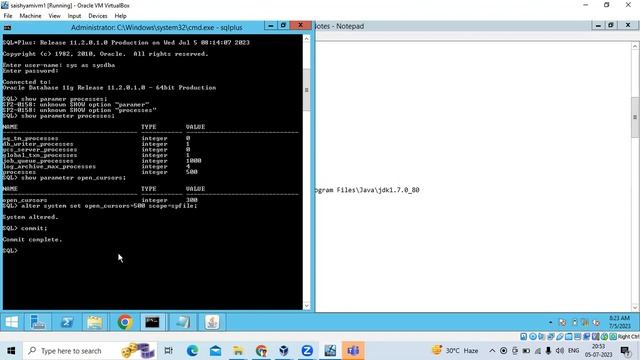
Task: Switch to cmd.exe in guest taskbar
Action: 153,322
